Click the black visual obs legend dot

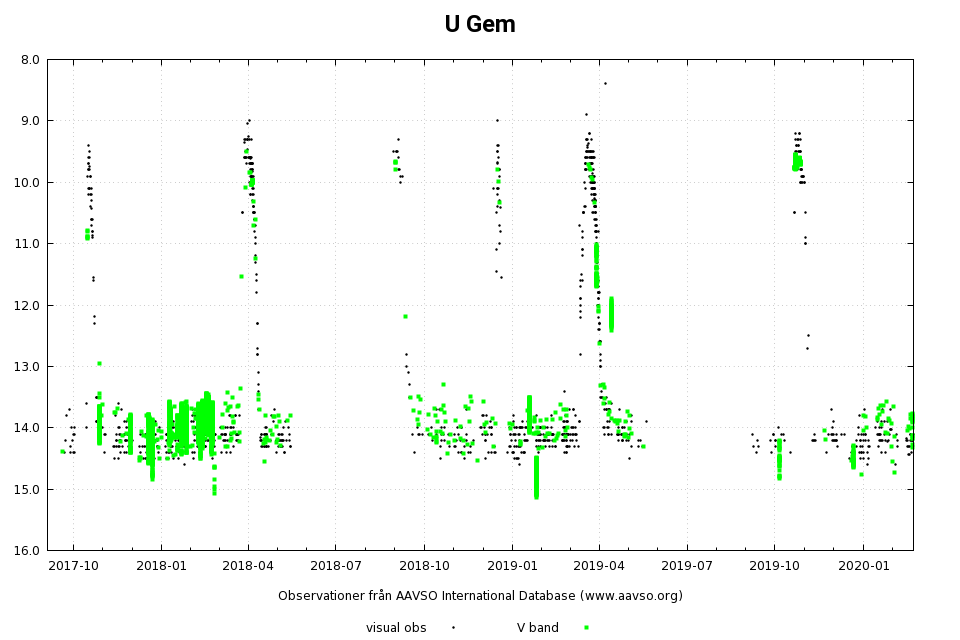(453, 628)
